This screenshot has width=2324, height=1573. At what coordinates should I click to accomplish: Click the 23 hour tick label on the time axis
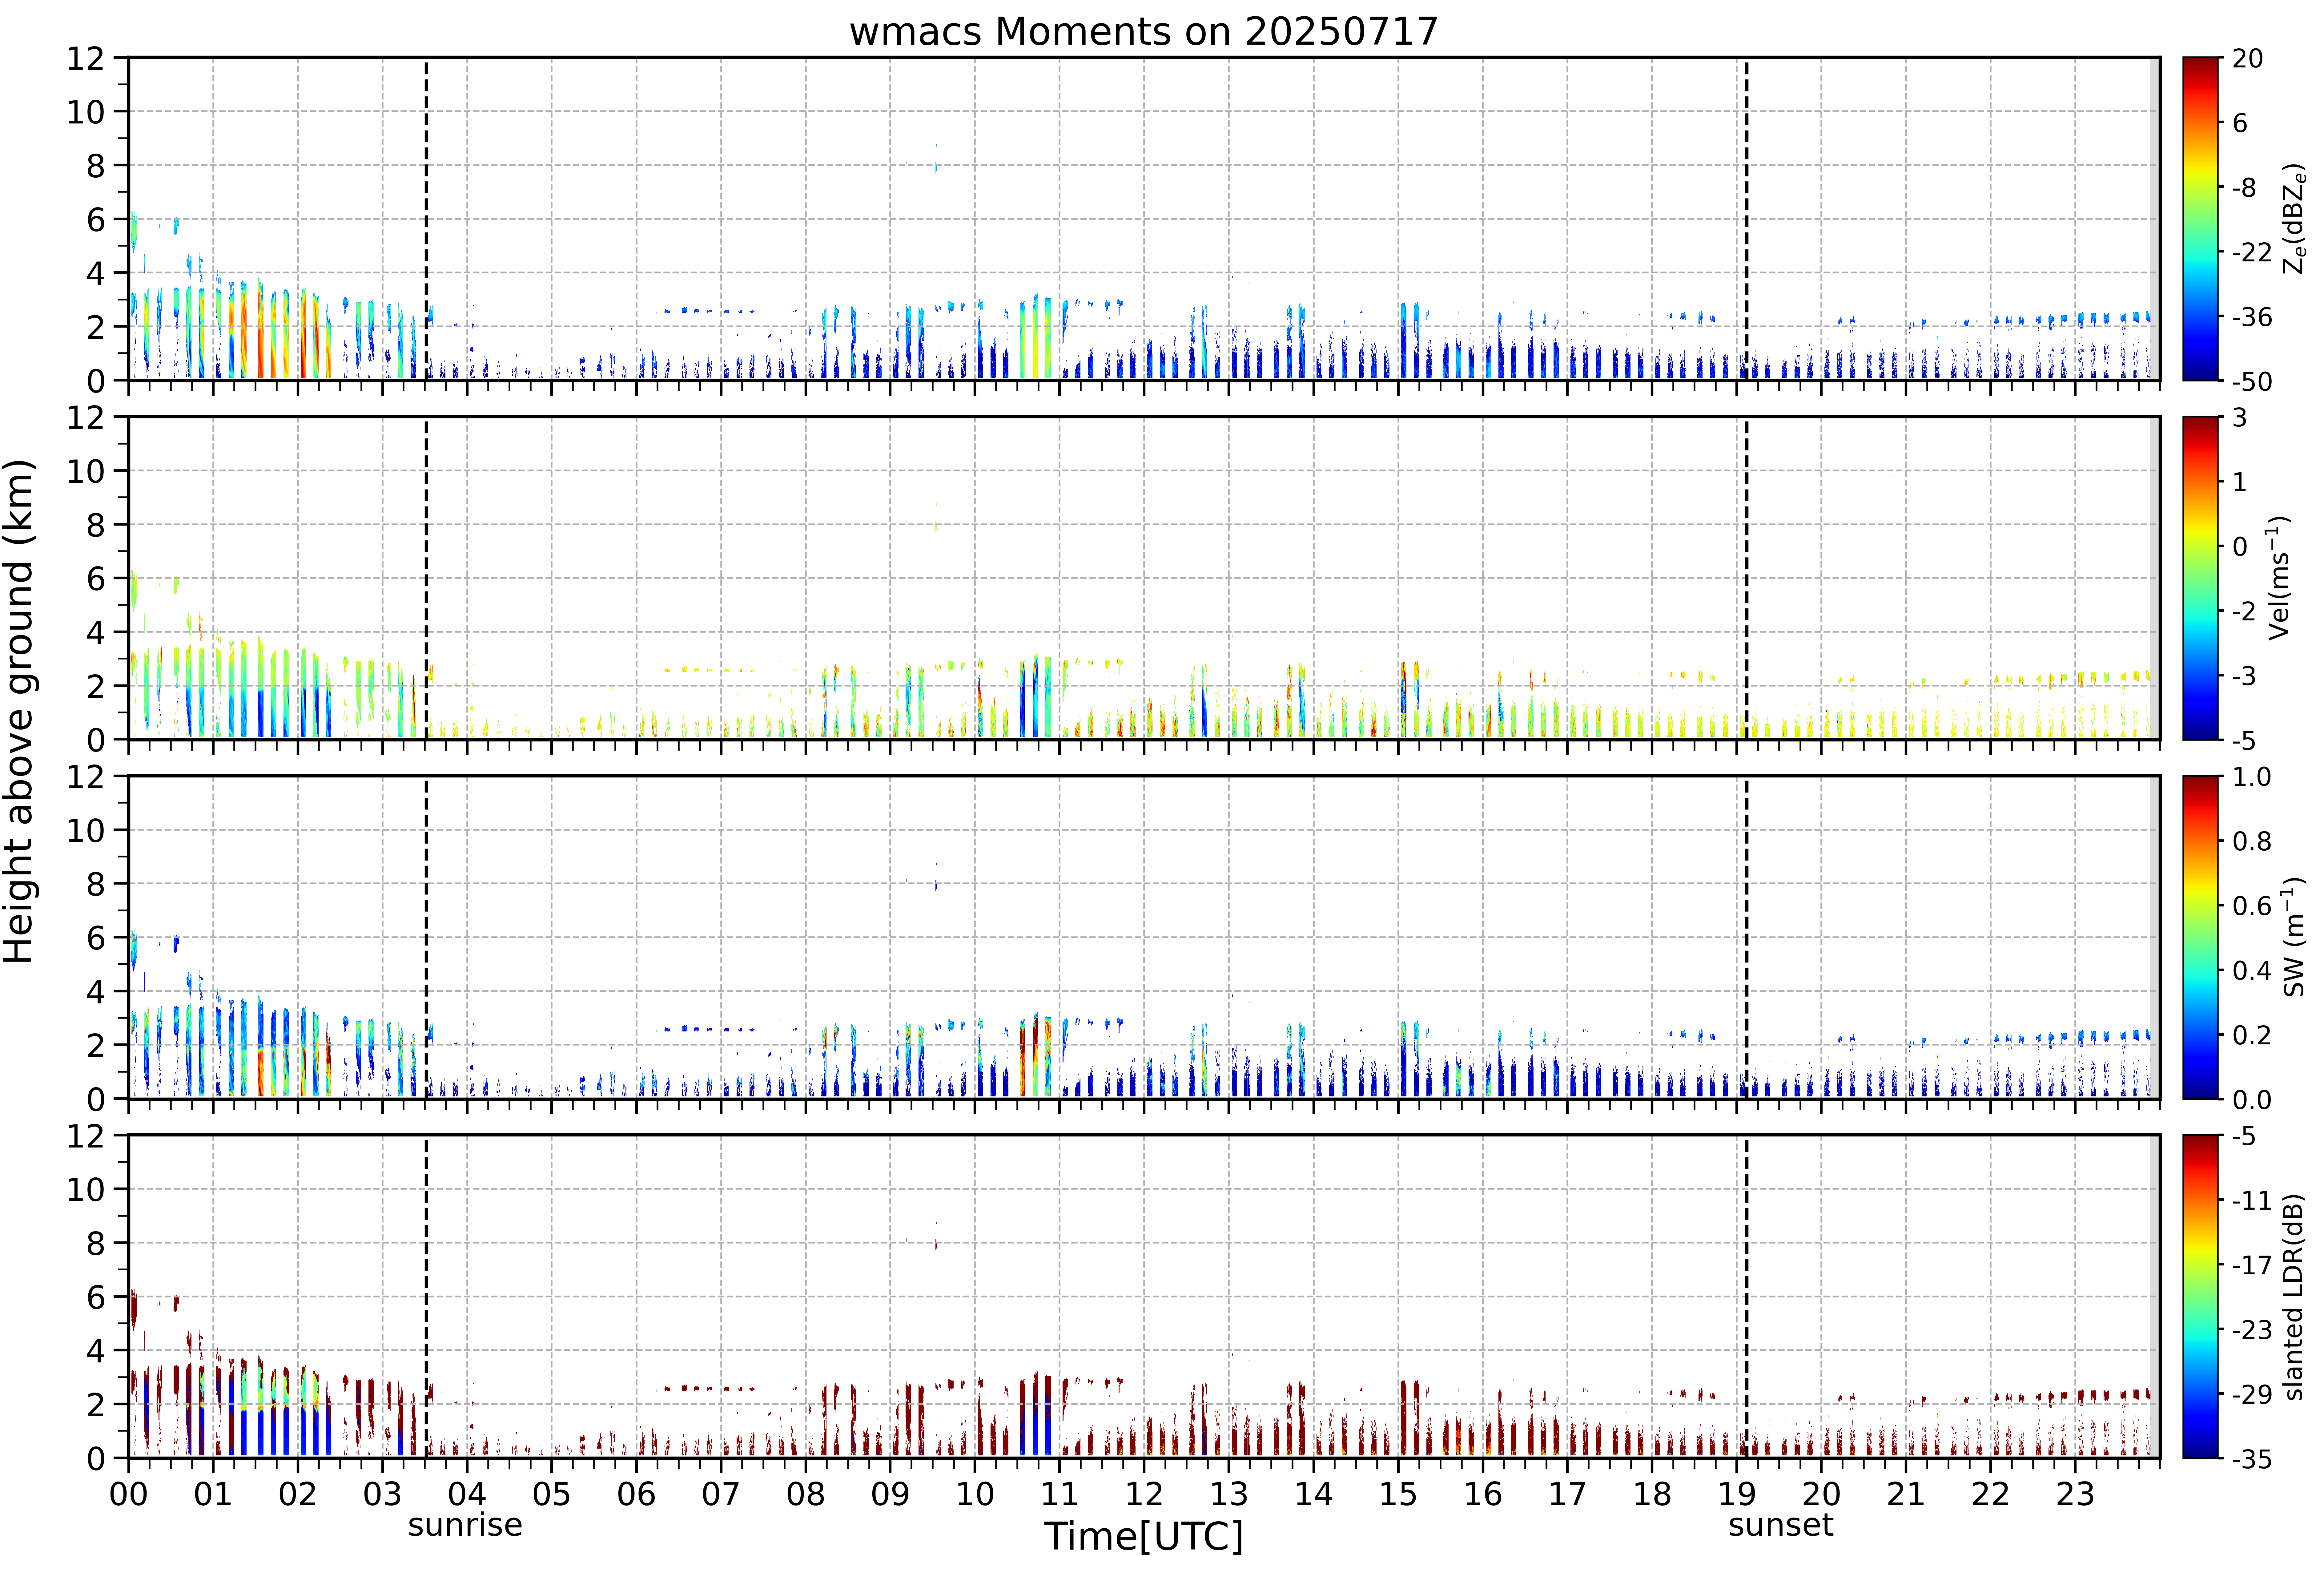(2075, 1494)
